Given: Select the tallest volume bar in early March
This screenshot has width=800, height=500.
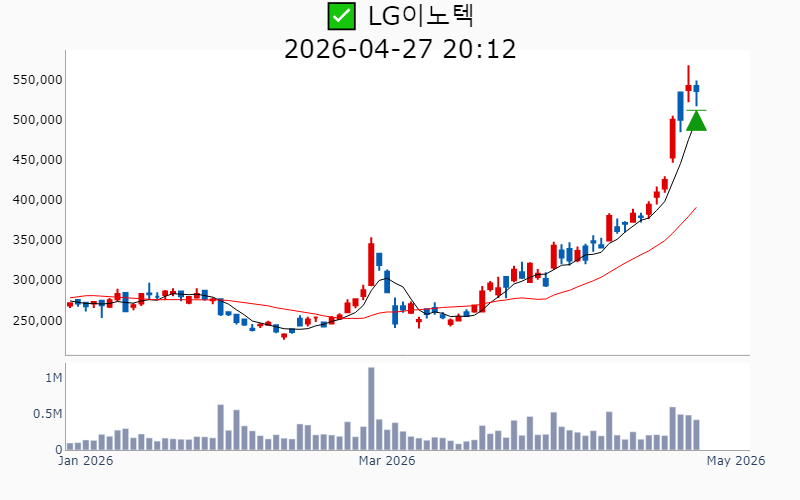Looking at the screenshot, I should point(371,408).
